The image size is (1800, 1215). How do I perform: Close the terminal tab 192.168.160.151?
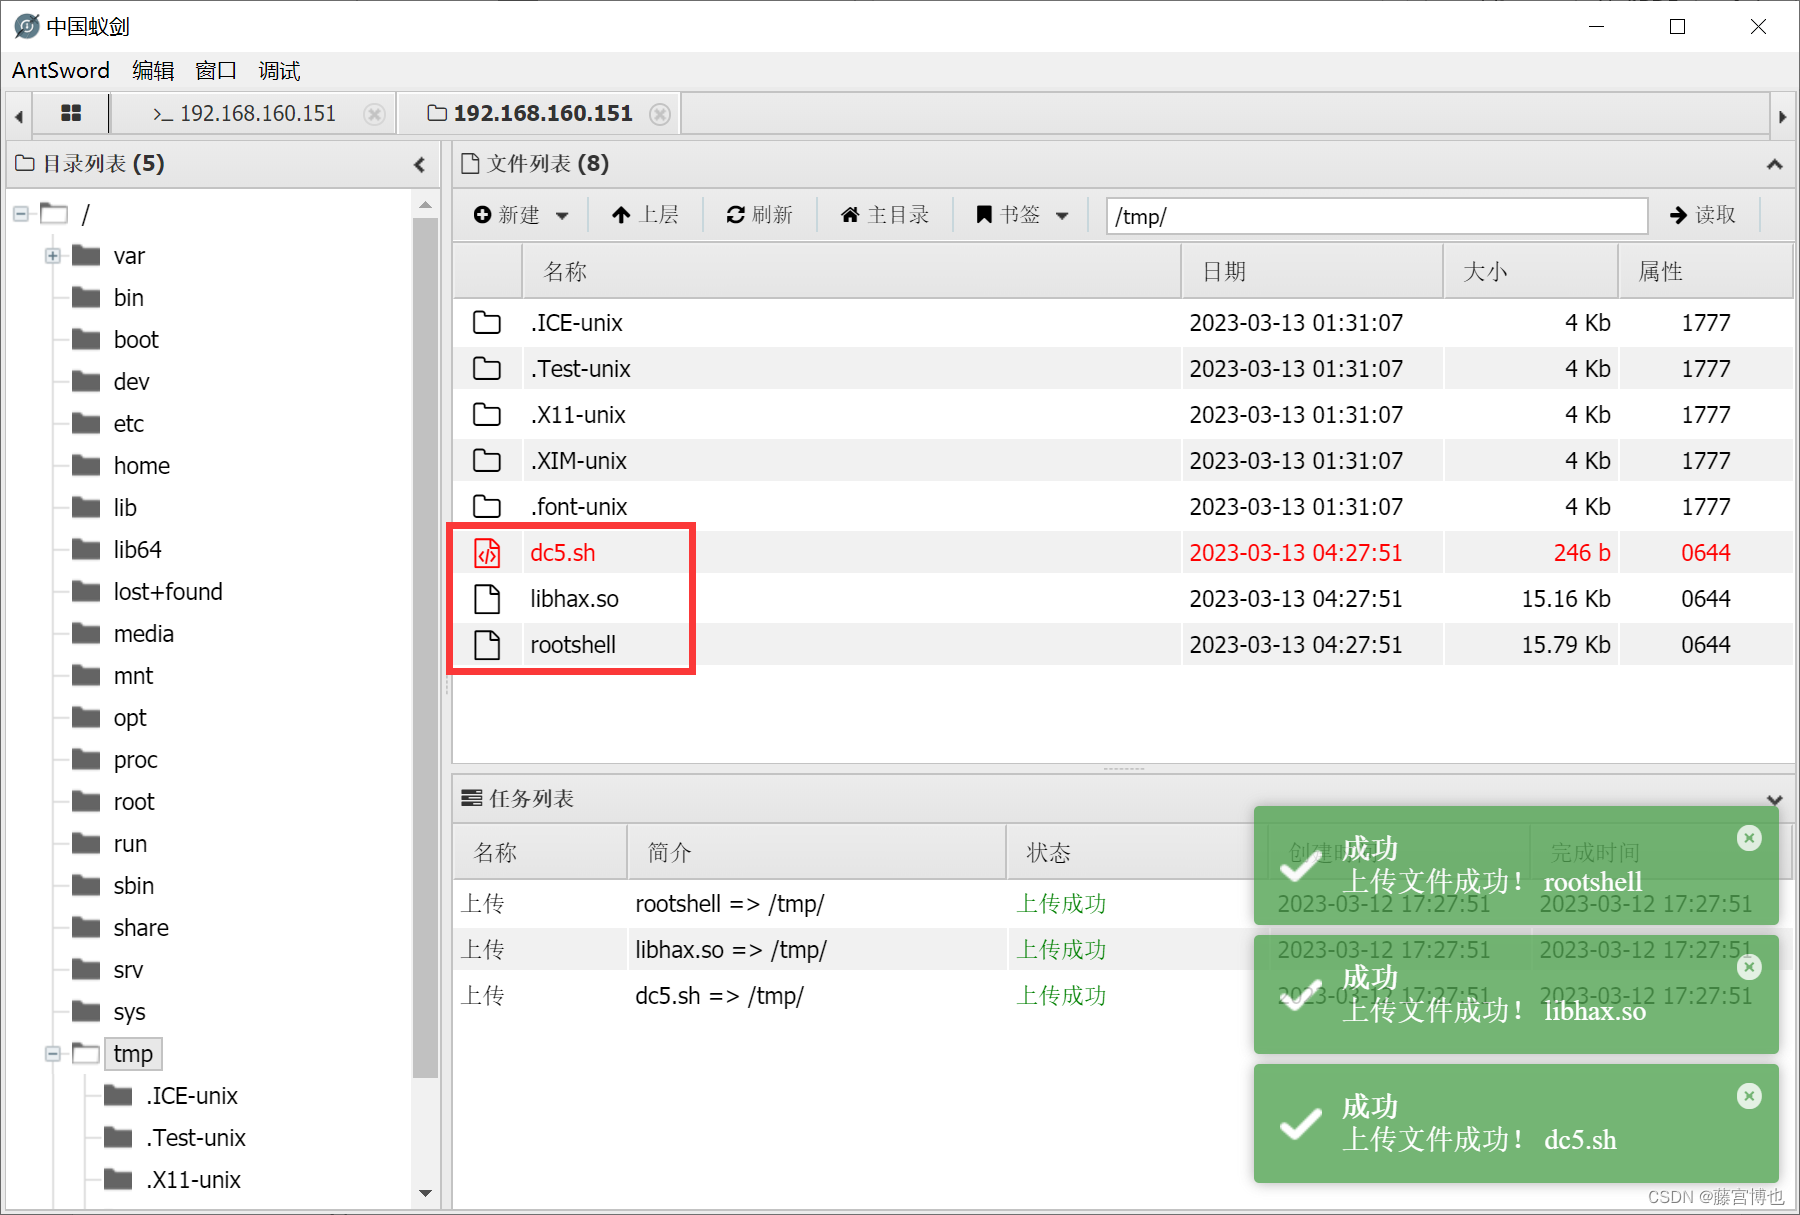(x=374, y=114)
